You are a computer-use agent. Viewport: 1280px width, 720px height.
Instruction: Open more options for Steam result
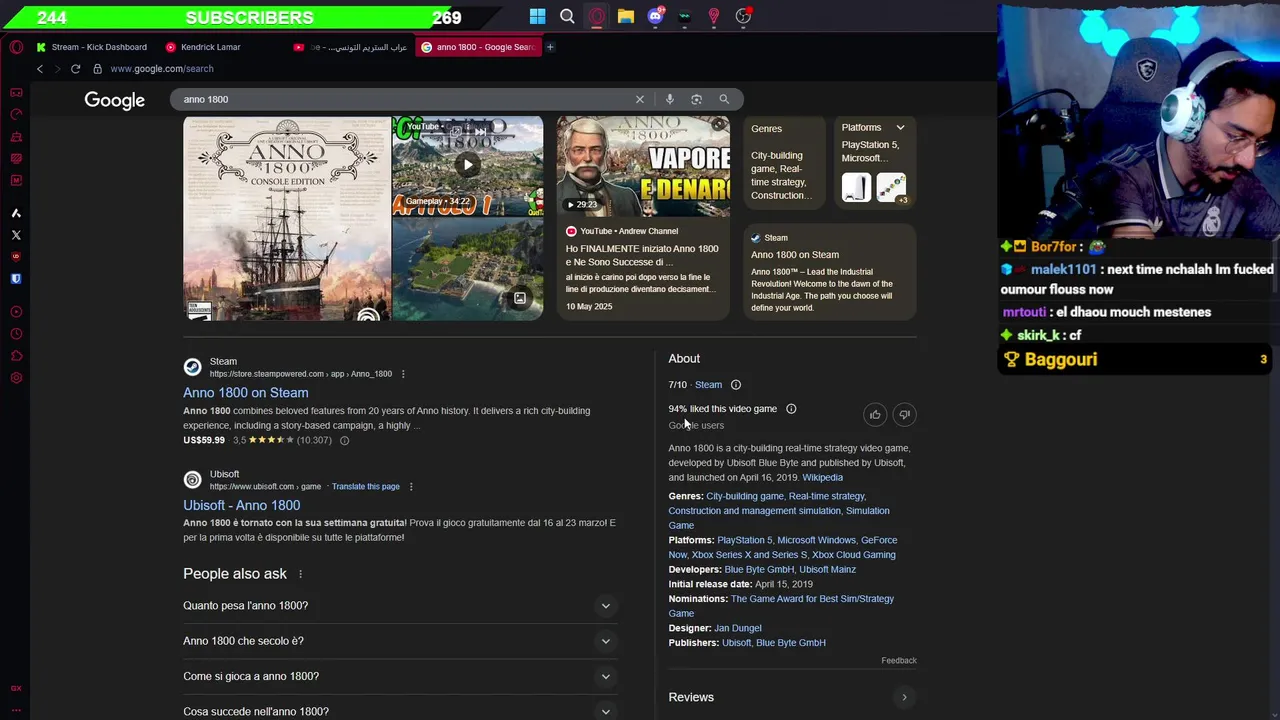[x=403, y=374]
